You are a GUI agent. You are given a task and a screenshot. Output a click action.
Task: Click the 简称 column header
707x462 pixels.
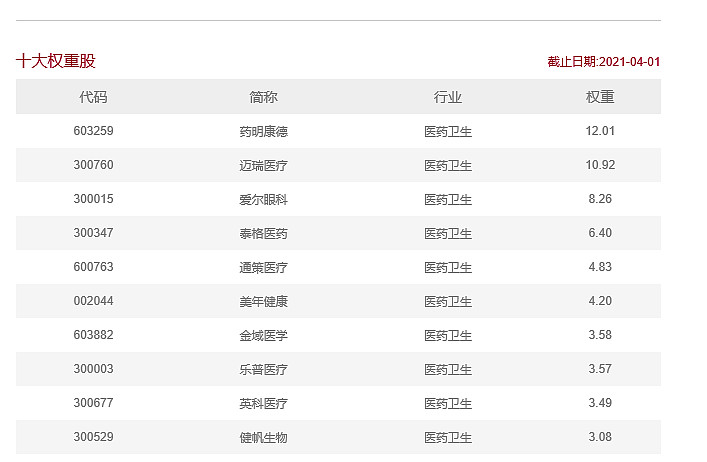pyautogui.click(x=263, y=97)
